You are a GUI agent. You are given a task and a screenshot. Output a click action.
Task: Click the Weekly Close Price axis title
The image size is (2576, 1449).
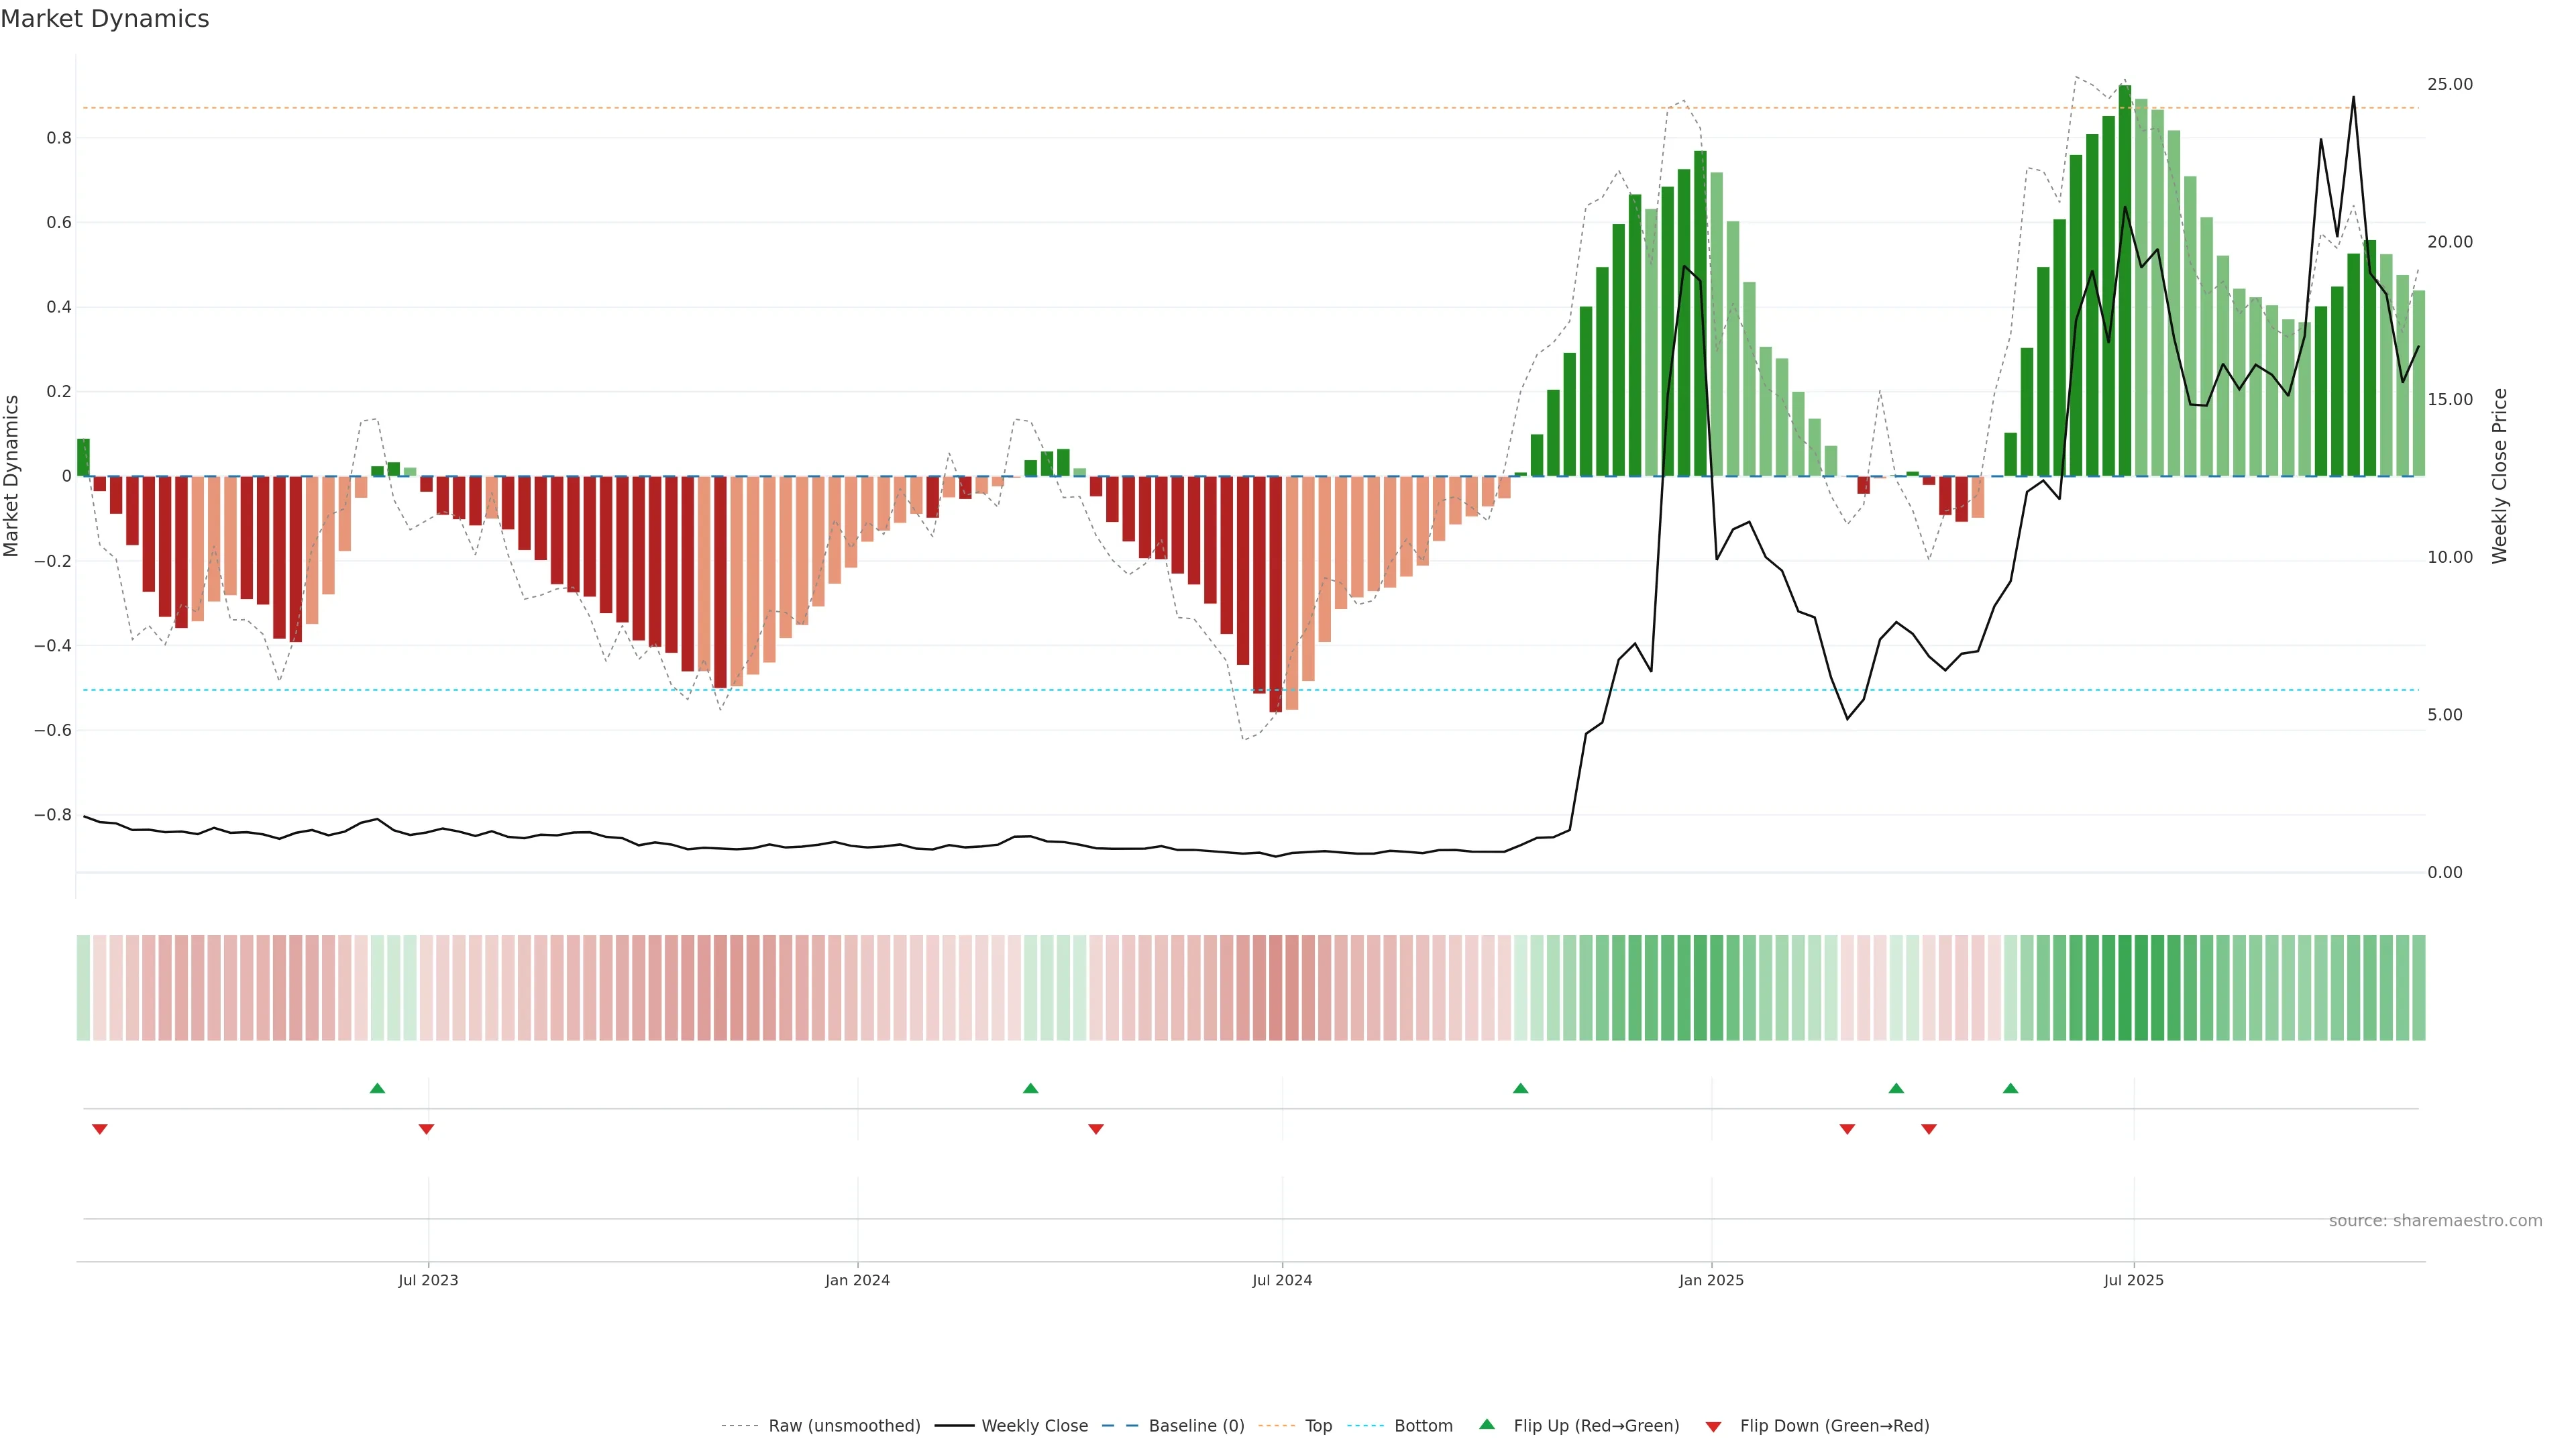point(2499,476)
